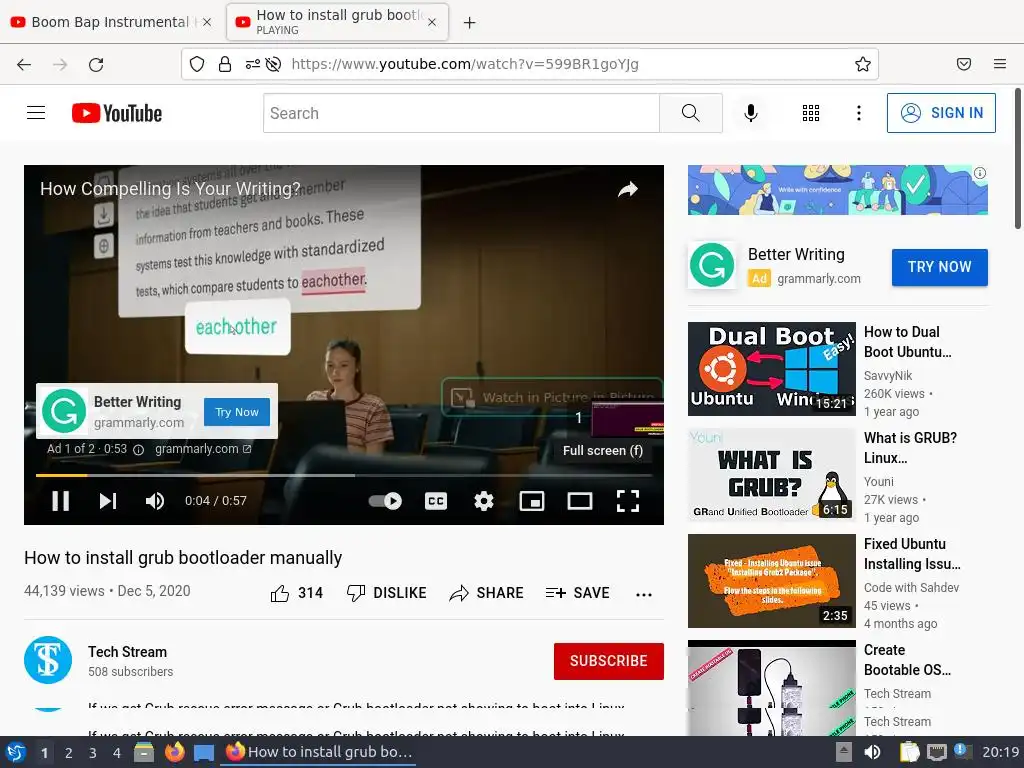This screenshot has width=1024, height=768.
Task: Open more actions ellipsis under video
Action: (x=644, y=594)
